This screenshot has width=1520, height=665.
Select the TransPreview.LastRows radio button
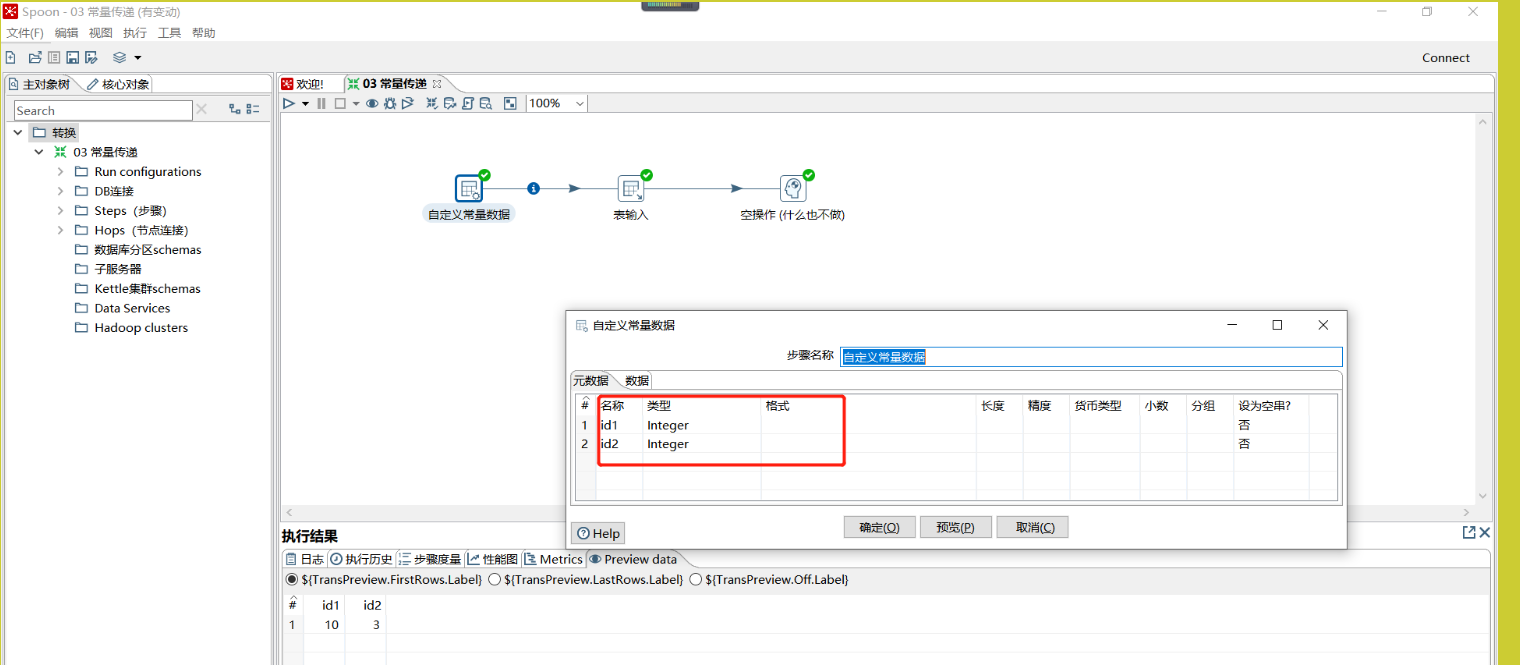pyautogui.click(x=494, y=580)
